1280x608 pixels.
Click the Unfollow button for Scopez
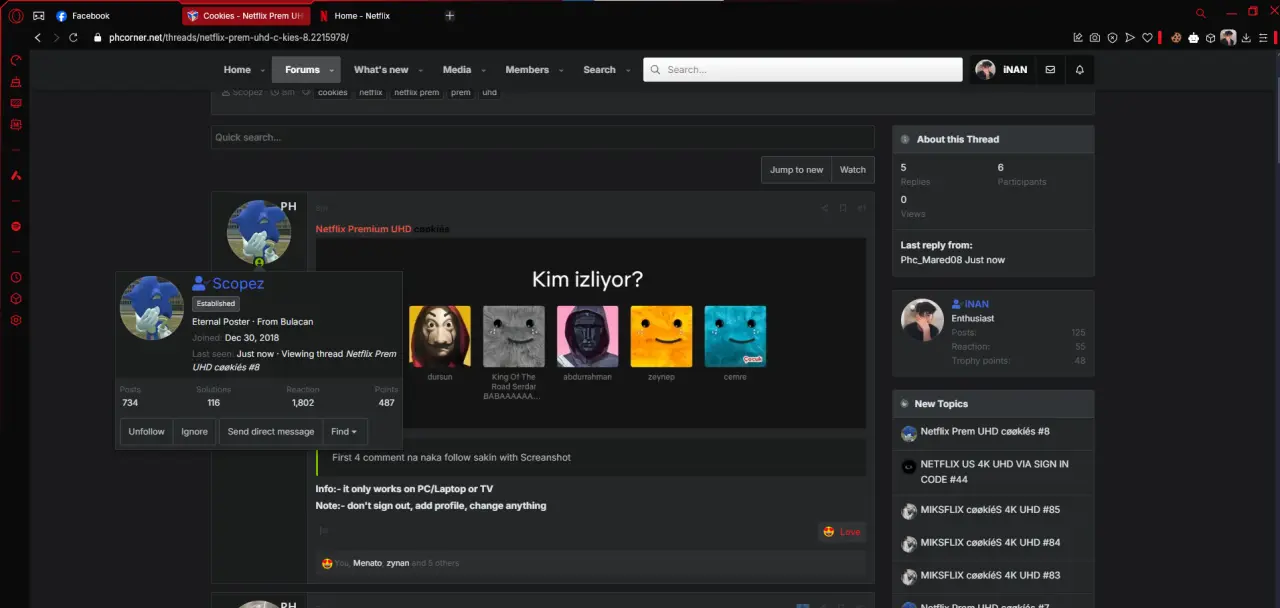[146, 432]
